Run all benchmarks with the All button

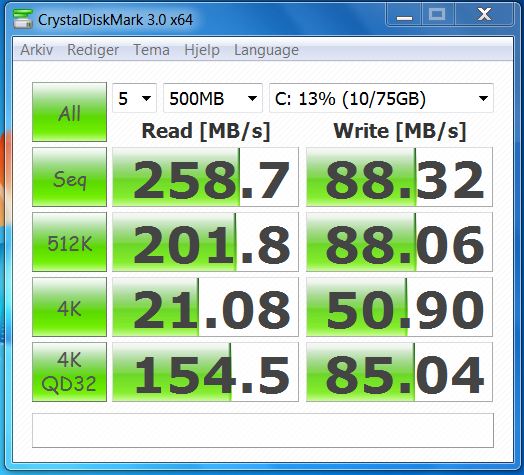[x=70, y=112]
